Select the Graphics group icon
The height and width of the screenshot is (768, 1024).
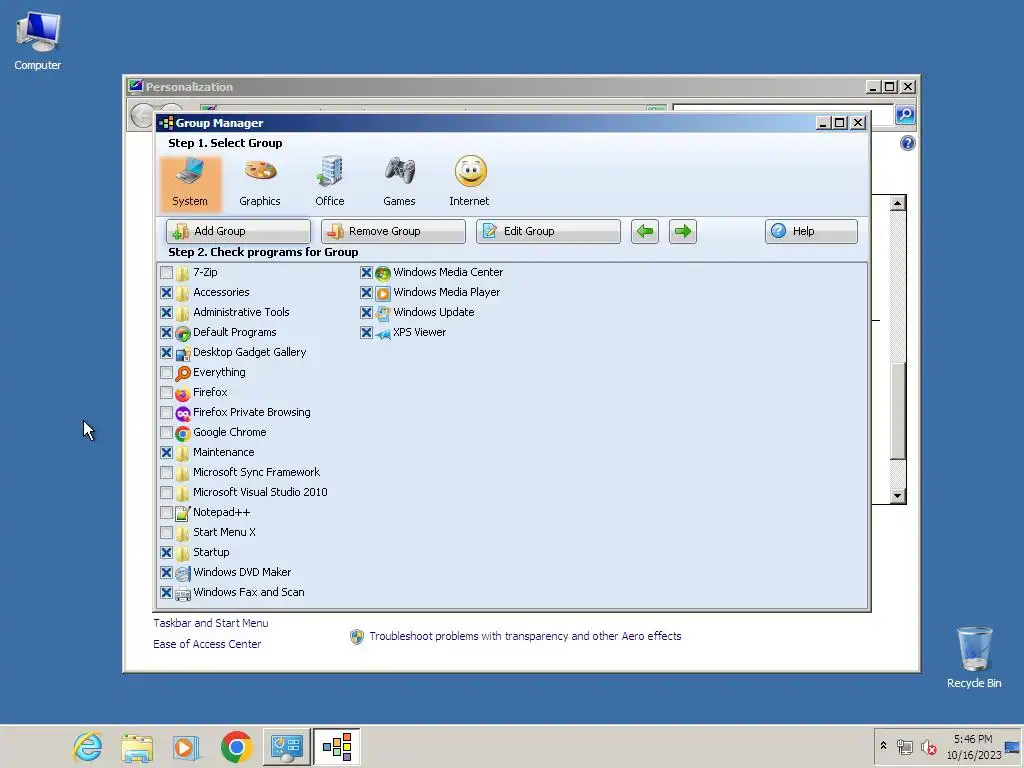point(260,183)
